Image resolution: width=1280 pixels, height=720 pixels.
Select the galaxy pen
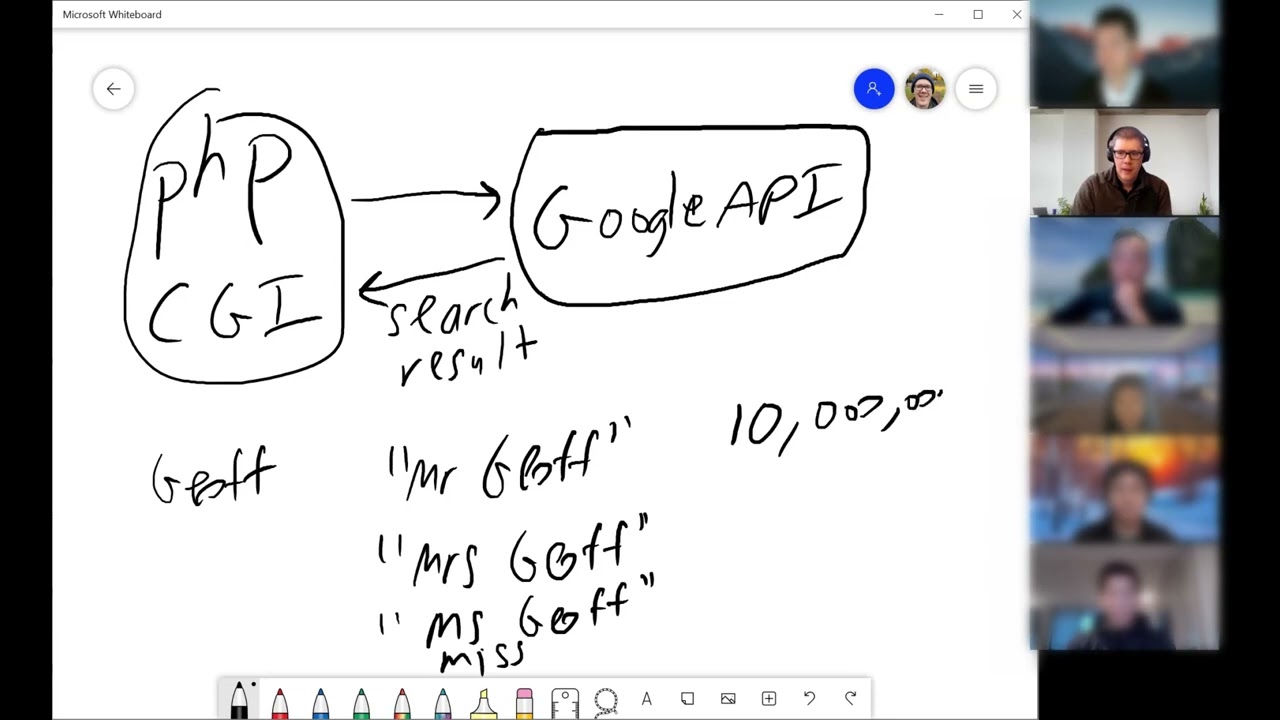[443, 702]
